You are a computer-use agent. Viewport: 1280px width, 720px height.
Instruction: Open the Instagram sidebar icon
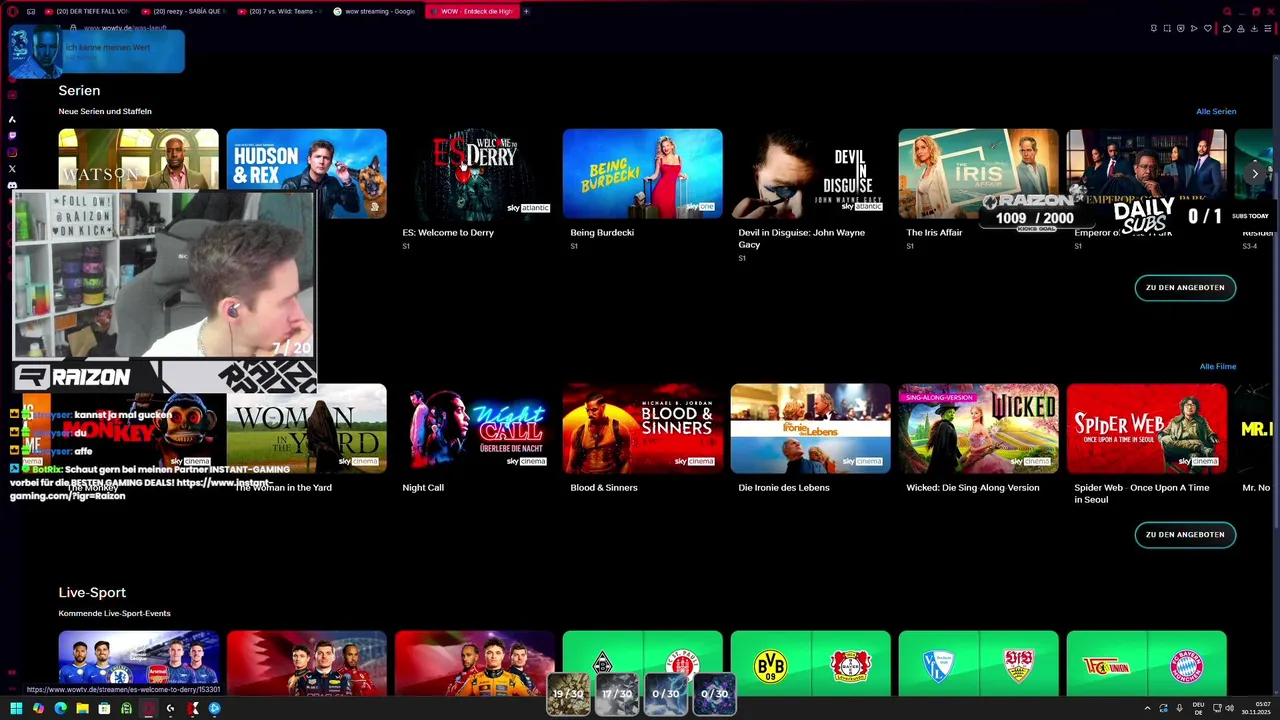coord(12,152)
